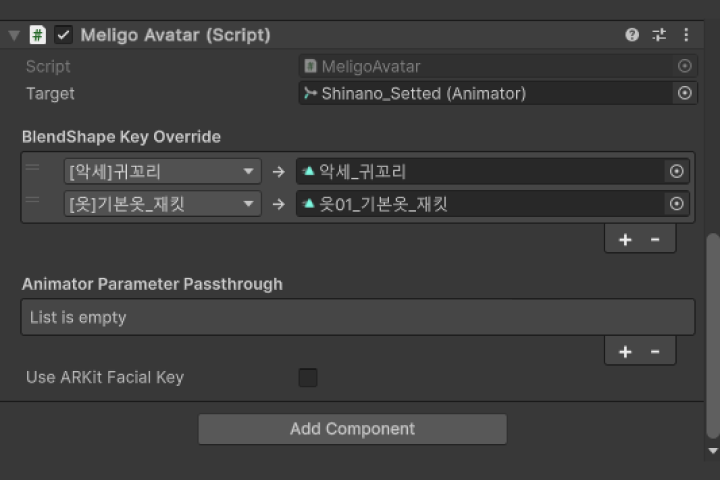Open object picker for the MeligoAvatar script field

pyautogui.click(x=684, y=66)
